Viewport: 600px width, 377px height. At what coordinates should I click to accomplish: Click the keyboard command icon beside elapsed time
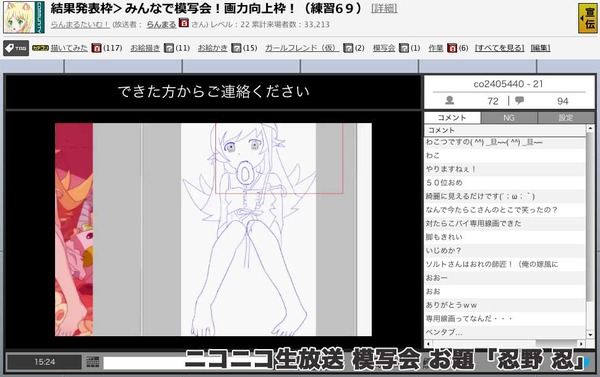(93, 362)
